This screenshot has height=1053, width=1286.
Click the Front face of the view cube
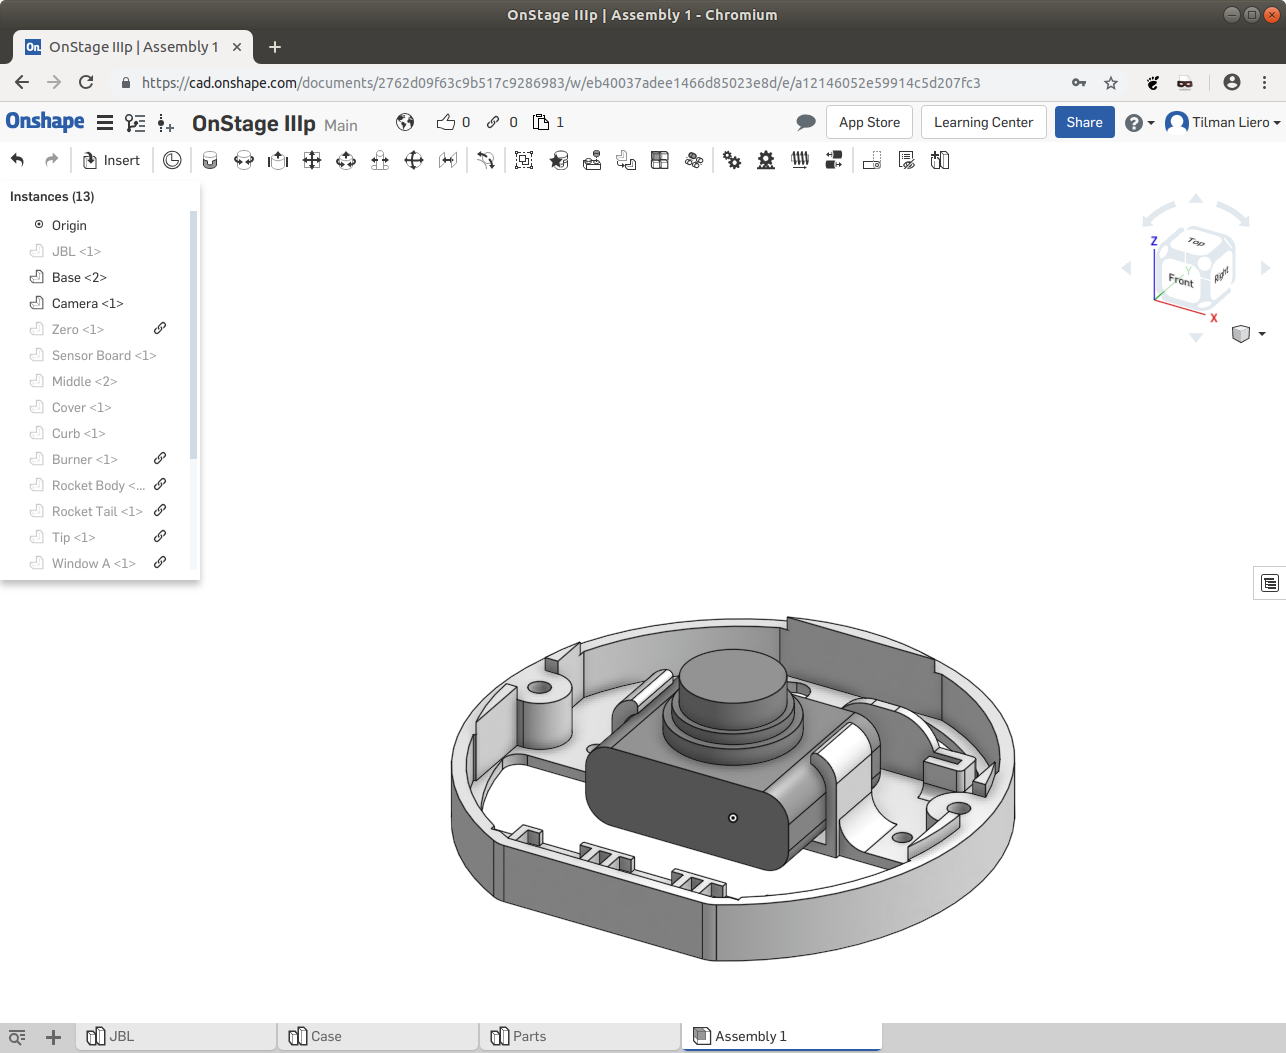click(1181, 280)
